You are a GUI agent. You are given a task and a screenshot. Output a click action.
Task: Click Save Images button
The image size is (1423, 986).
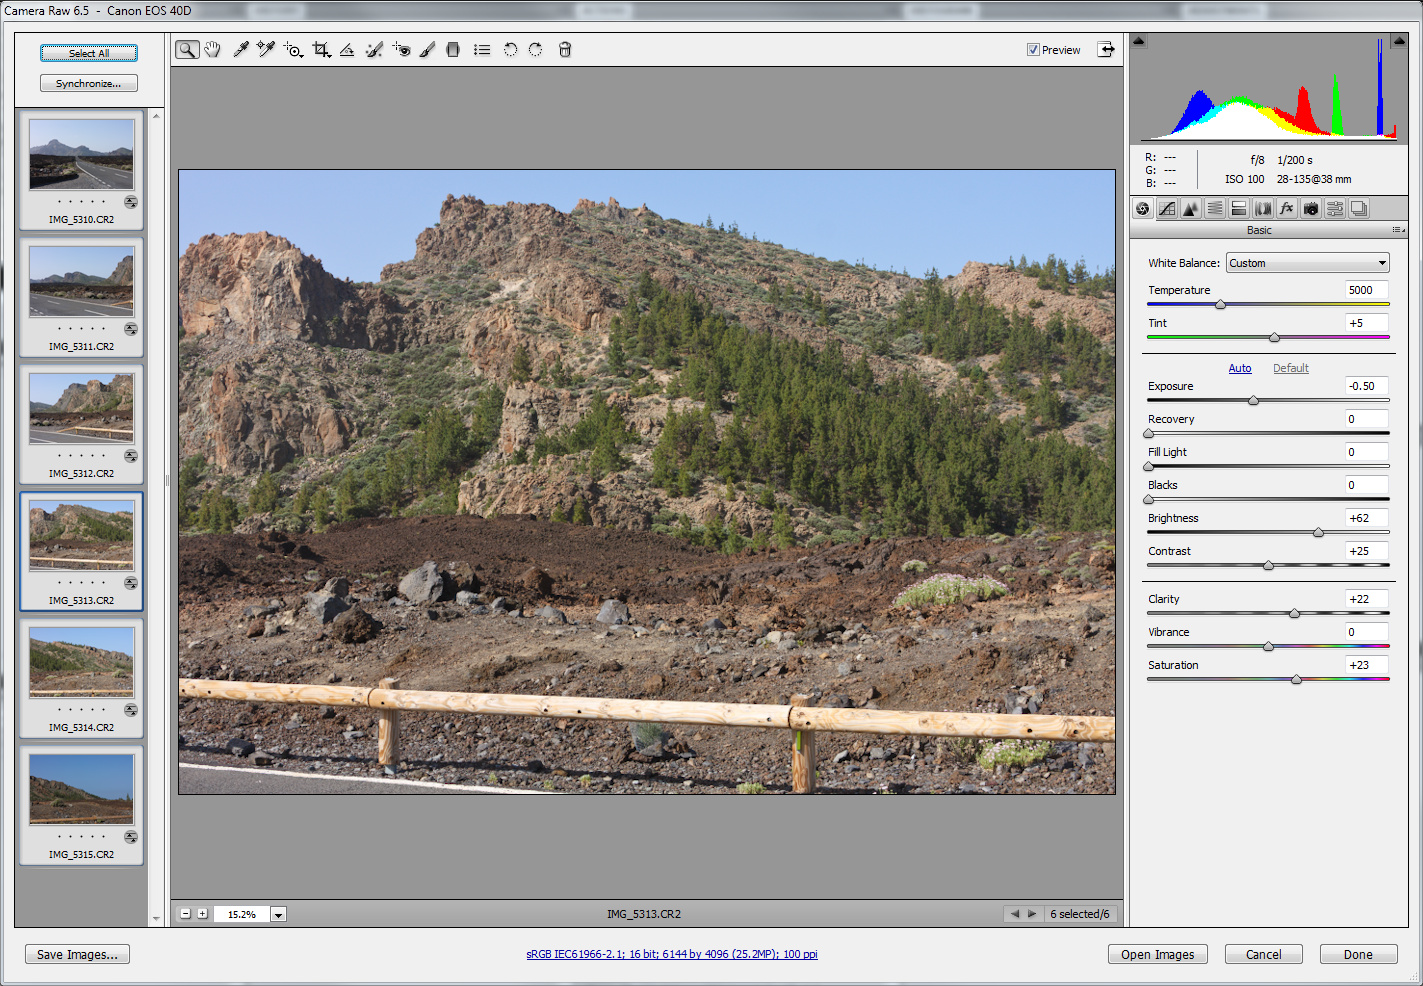tap(77, 955)
